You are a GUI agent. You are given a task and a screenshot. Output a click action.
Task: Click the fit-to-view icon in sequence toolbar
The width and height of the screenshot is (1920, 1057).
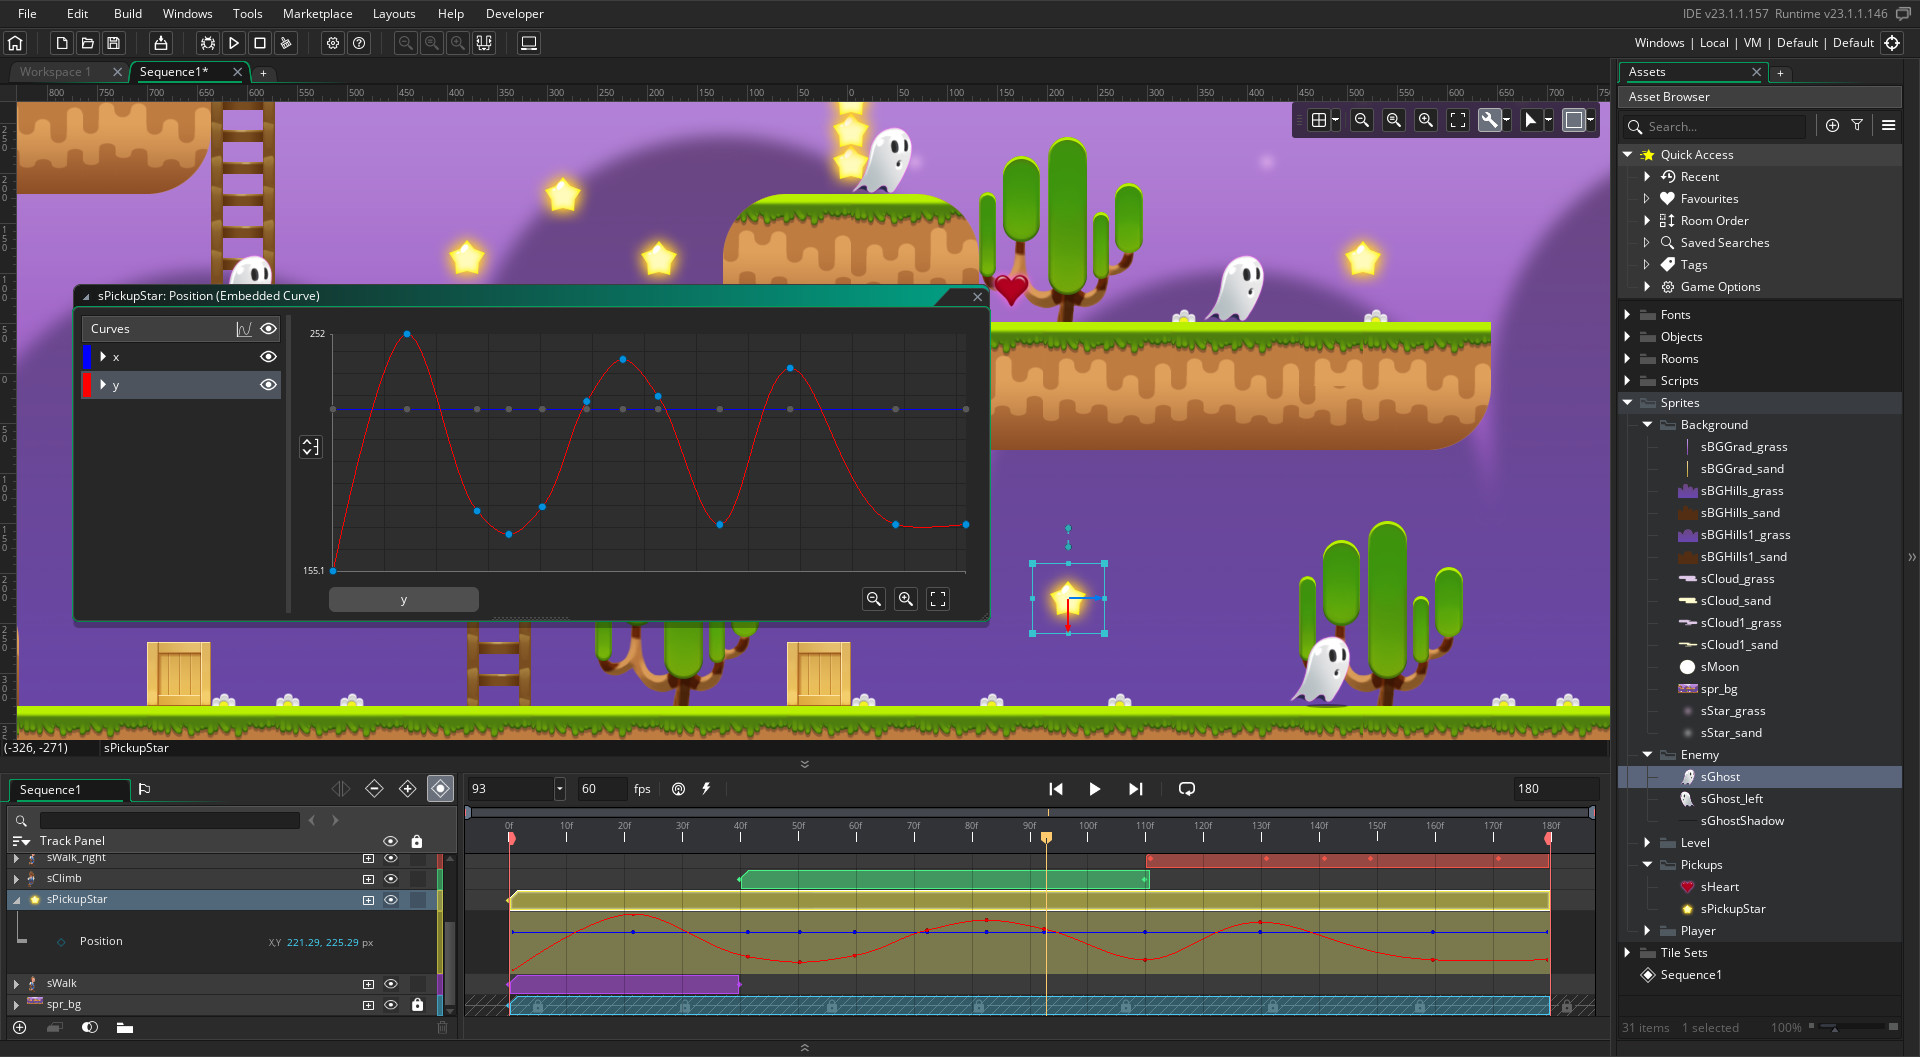click(x=1457, y=119)
